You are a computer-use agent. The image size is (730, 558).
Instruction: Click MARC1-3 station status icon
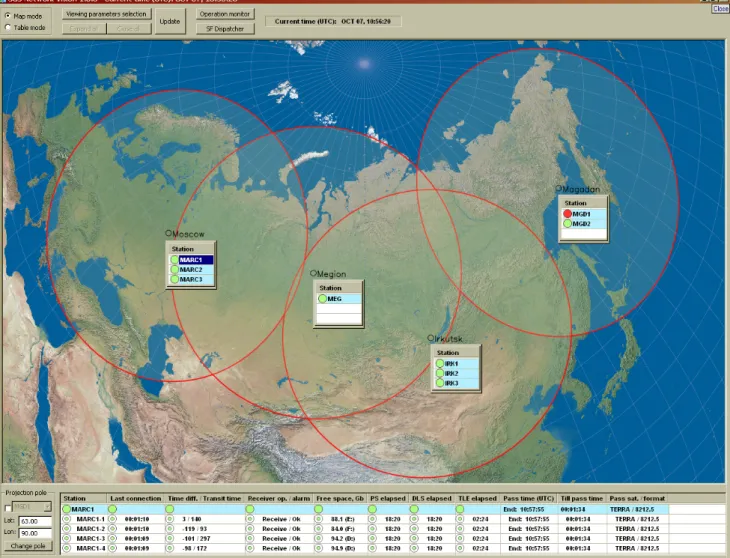click(67, 538)
